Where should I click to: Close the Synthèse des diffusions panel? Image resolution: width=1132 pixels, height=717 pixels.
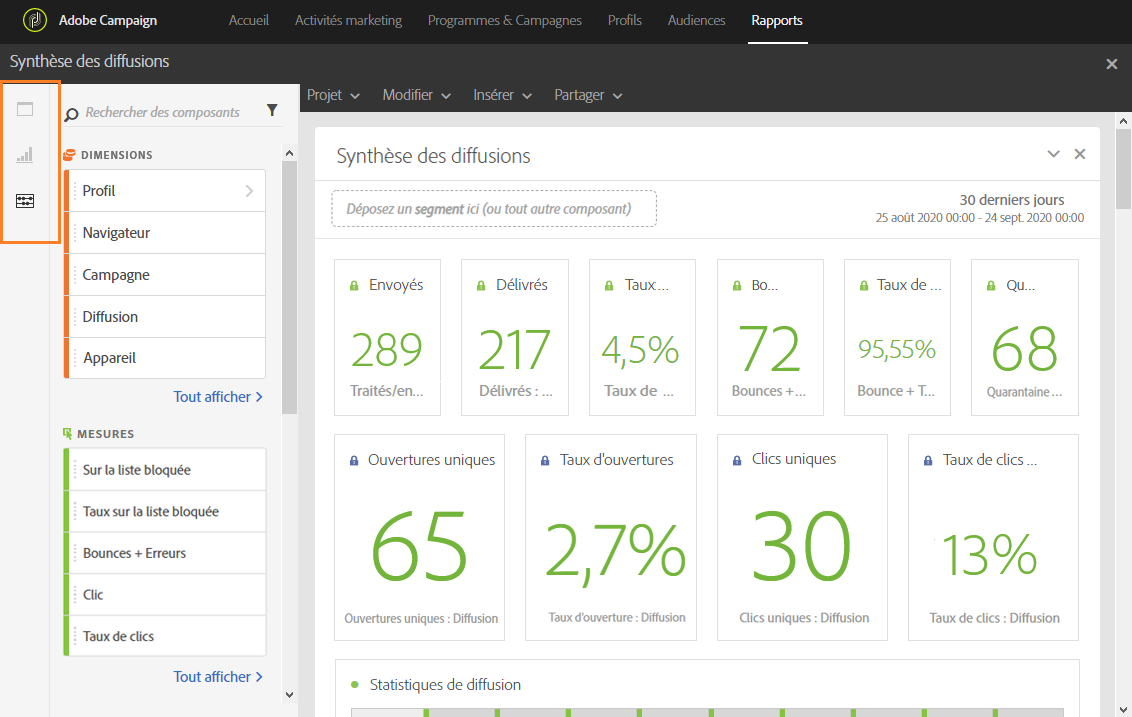pos(1079,154)
